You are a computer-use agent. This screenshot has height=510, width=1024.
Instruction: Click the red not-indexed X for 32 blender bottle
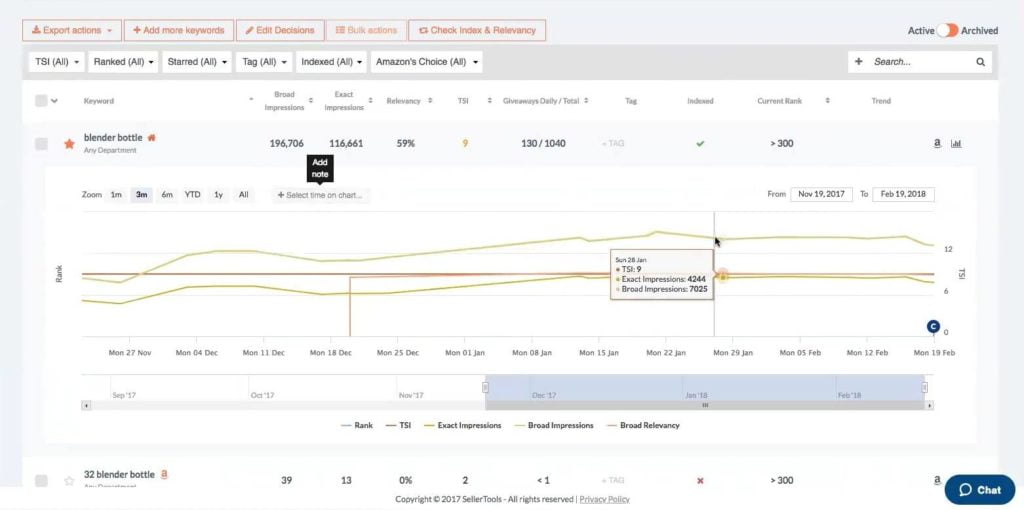tap(700, 481)
